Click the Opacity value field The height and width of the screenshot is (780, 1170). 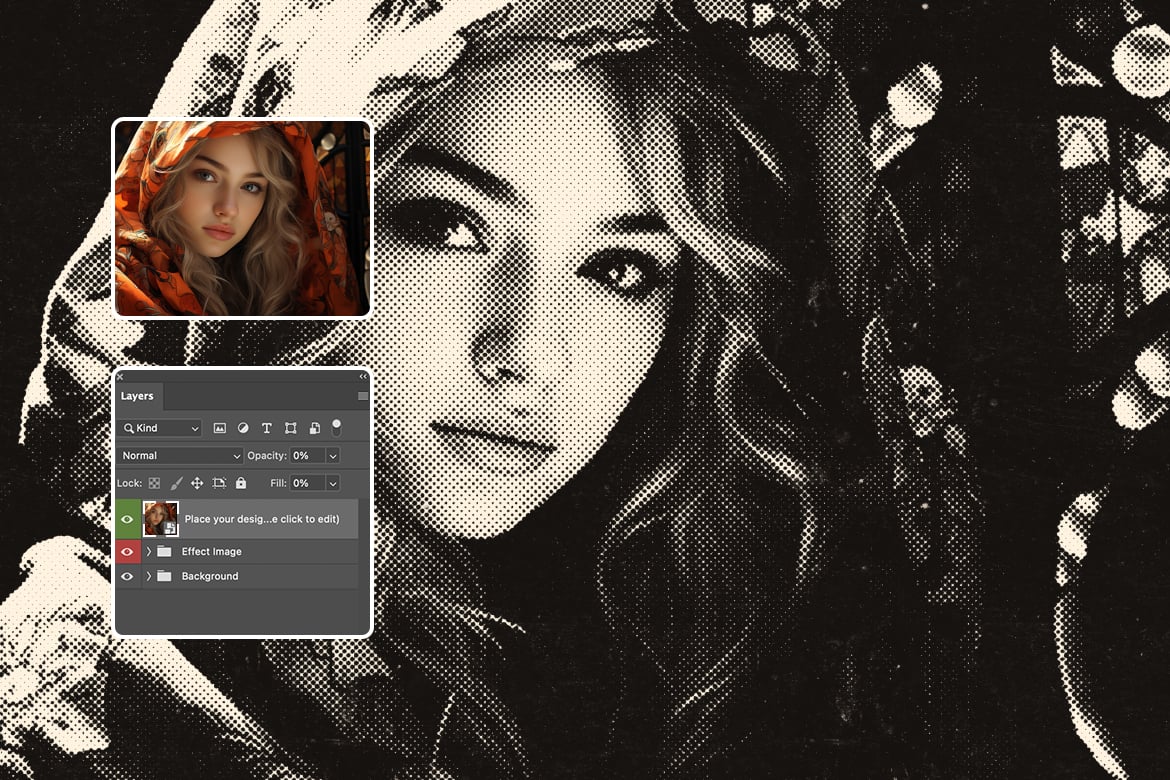click(307, 456)
